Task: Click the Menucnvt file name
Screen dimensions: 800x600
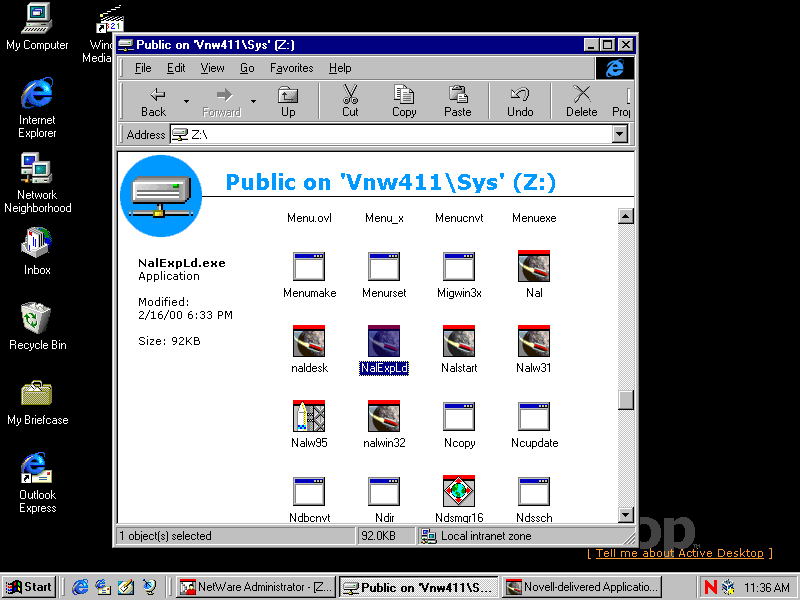Action: click(x=459, y=218)
